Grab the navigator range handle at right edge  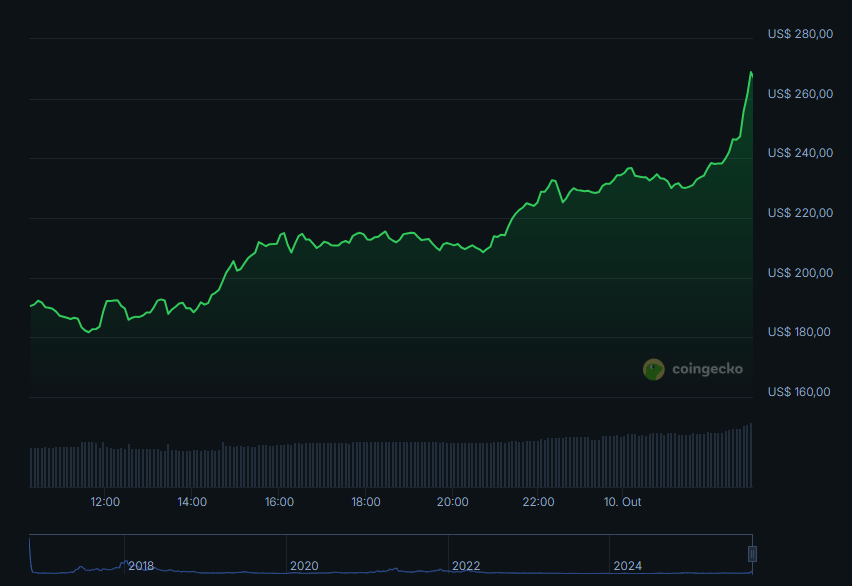click(x=752, y=553)
